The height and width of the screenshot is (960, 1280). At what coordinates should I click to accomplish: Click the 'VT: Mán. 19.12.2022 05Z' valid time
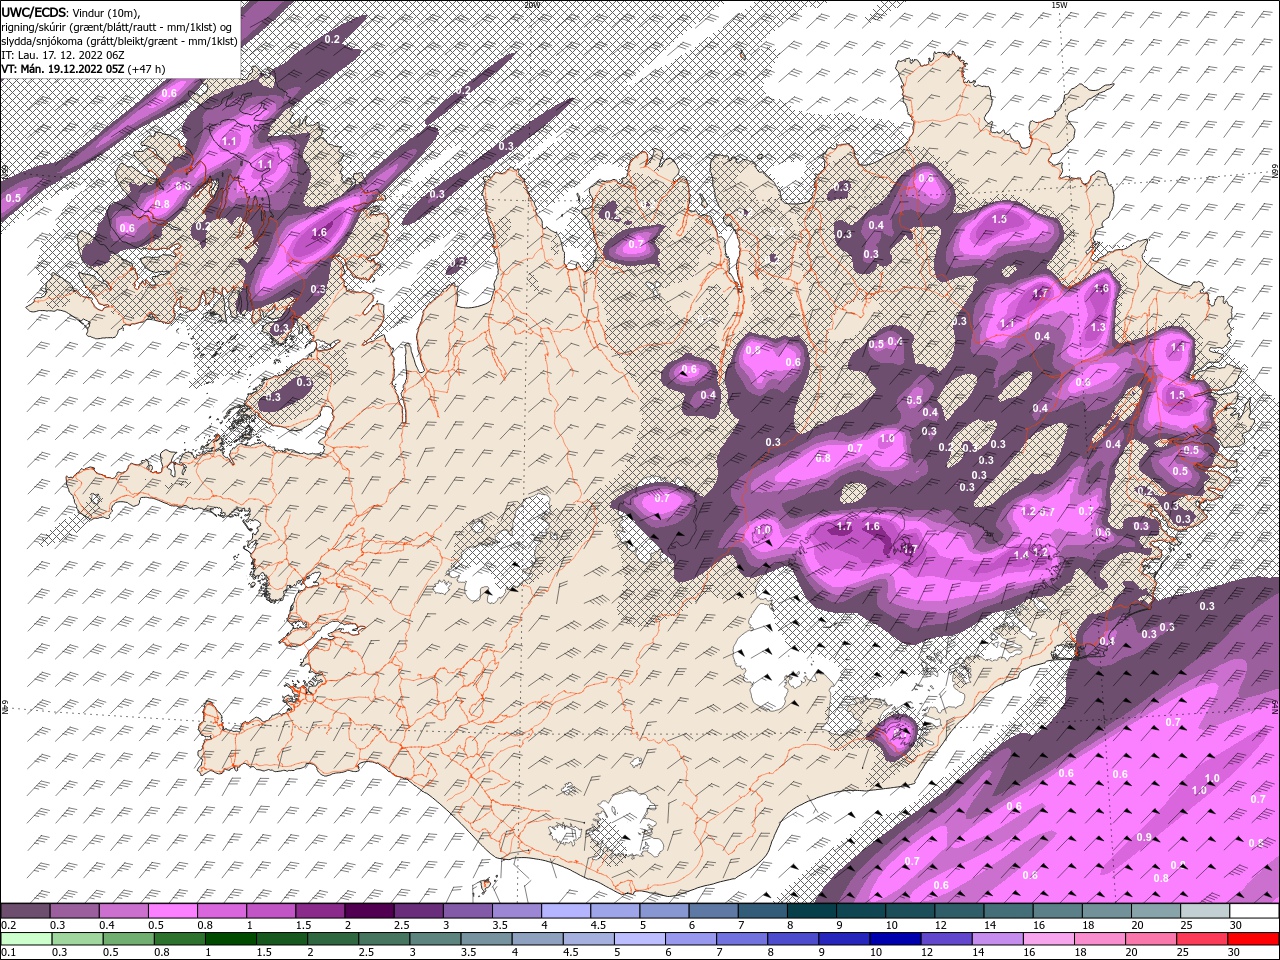pos(62,69)
